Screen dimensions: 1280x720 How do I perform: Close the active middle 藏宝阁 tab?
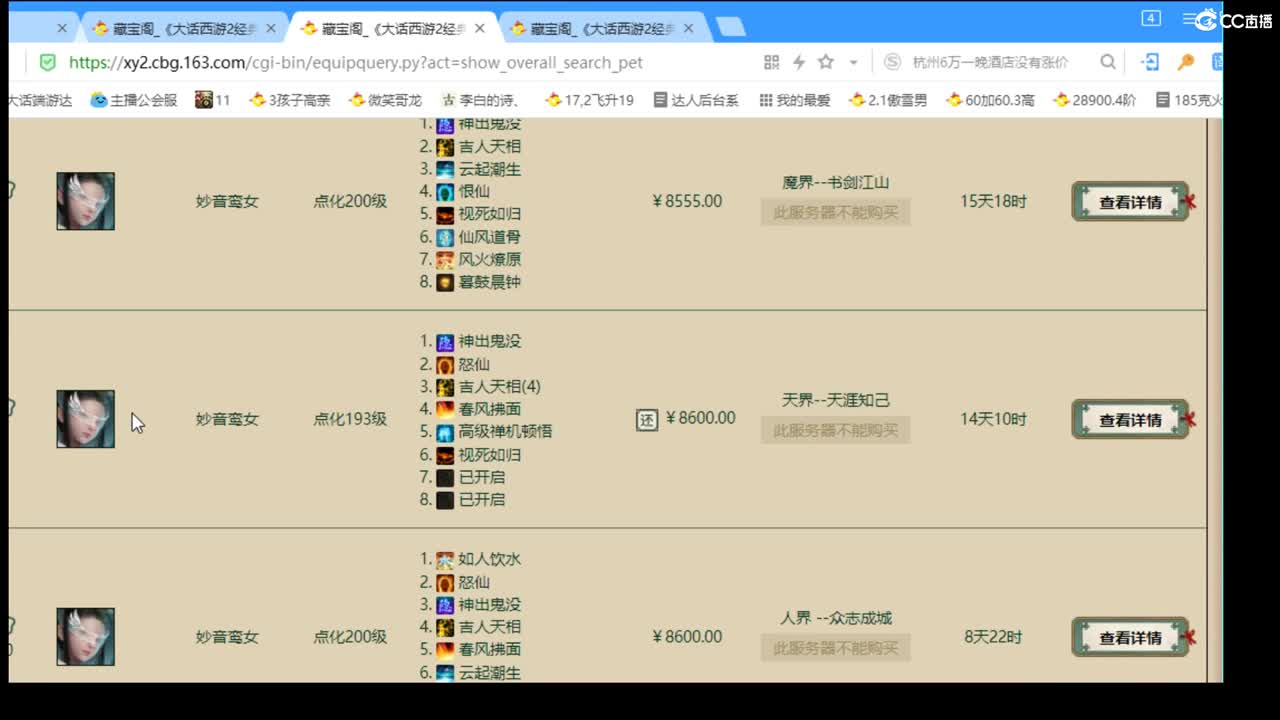point(479,29)
